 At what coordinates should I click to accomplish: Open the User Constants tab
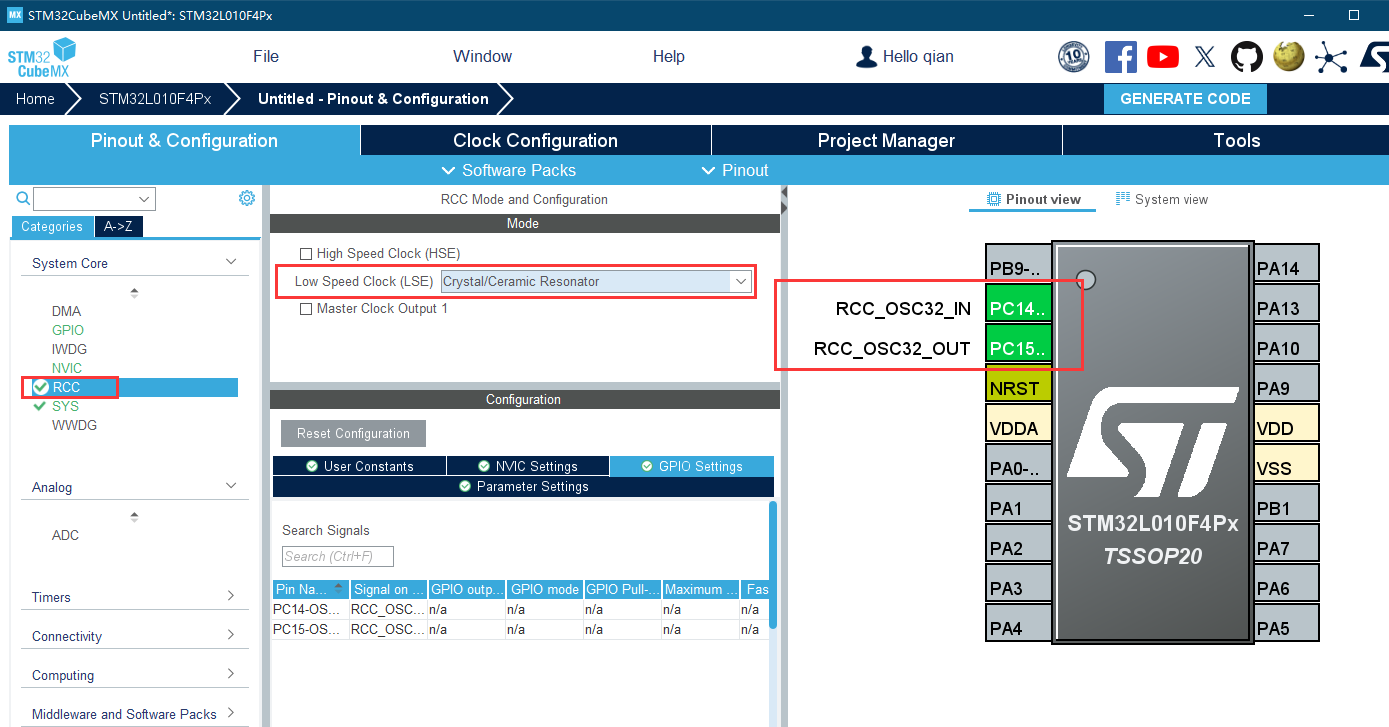point(359,466)
